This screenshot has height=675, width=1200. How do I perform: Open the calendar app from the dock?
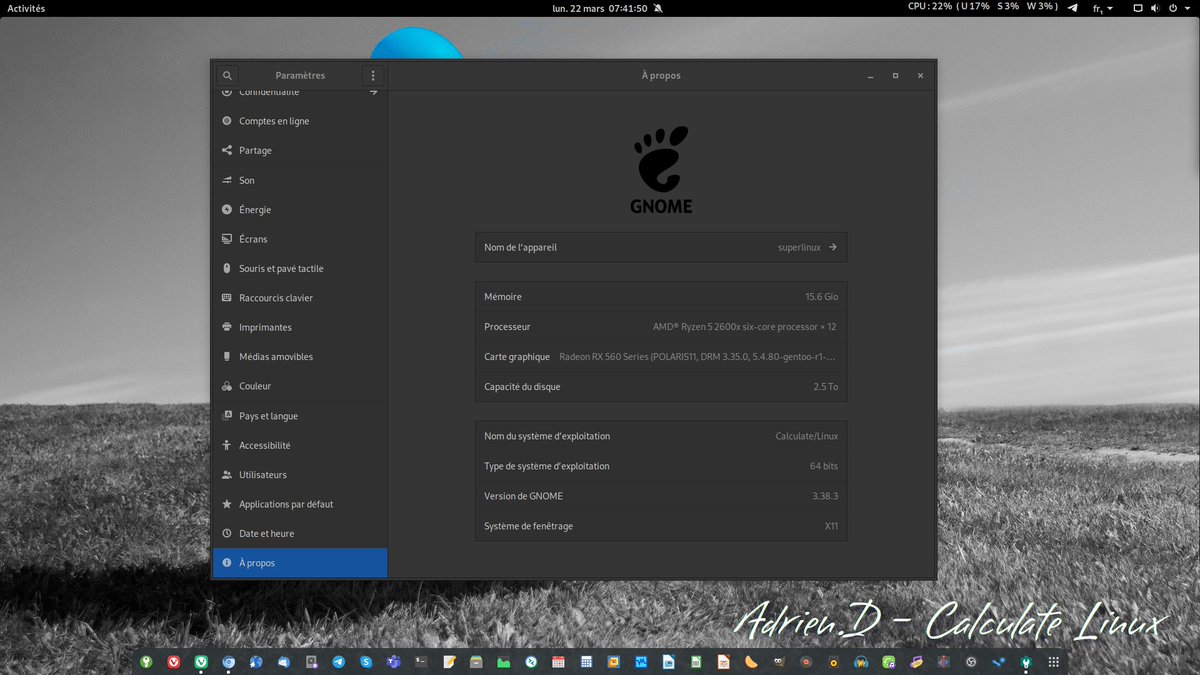[558, 662]
